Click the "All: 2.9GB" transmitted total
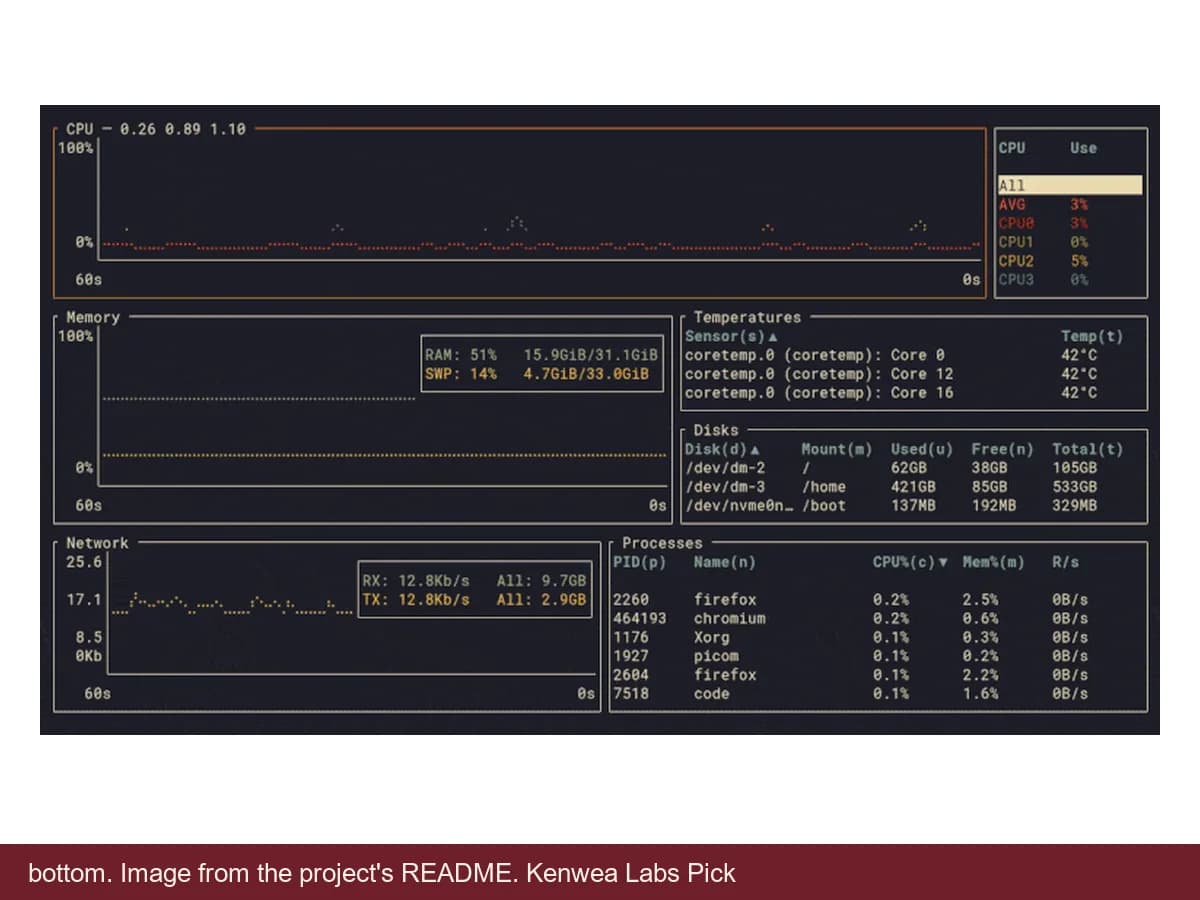The image size is (1200, 900). coord(541,600)
